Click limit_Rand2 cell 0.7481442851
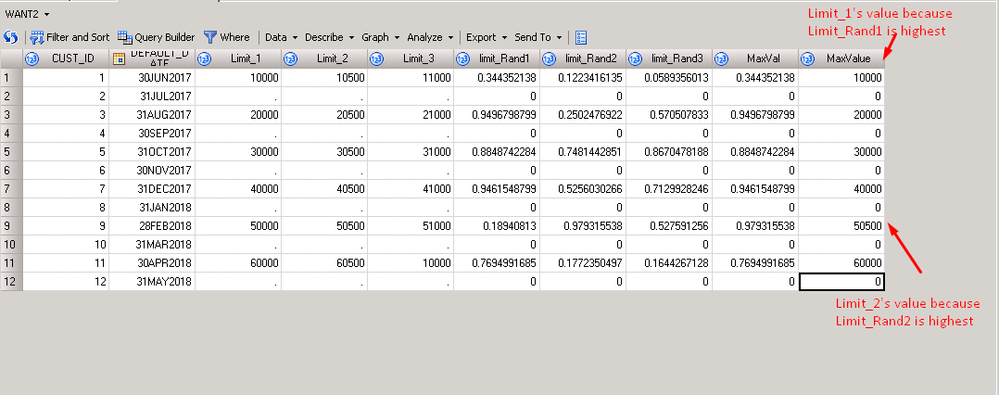The image size is (999, 395). click(x=582, y=152)
